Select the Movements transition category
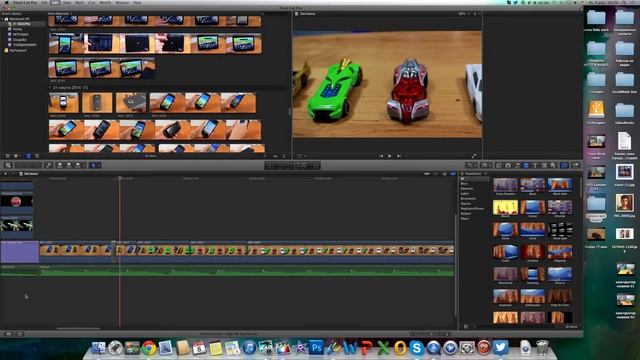The width and height of the screenshot is (640, 360). (x=468, y=198)
